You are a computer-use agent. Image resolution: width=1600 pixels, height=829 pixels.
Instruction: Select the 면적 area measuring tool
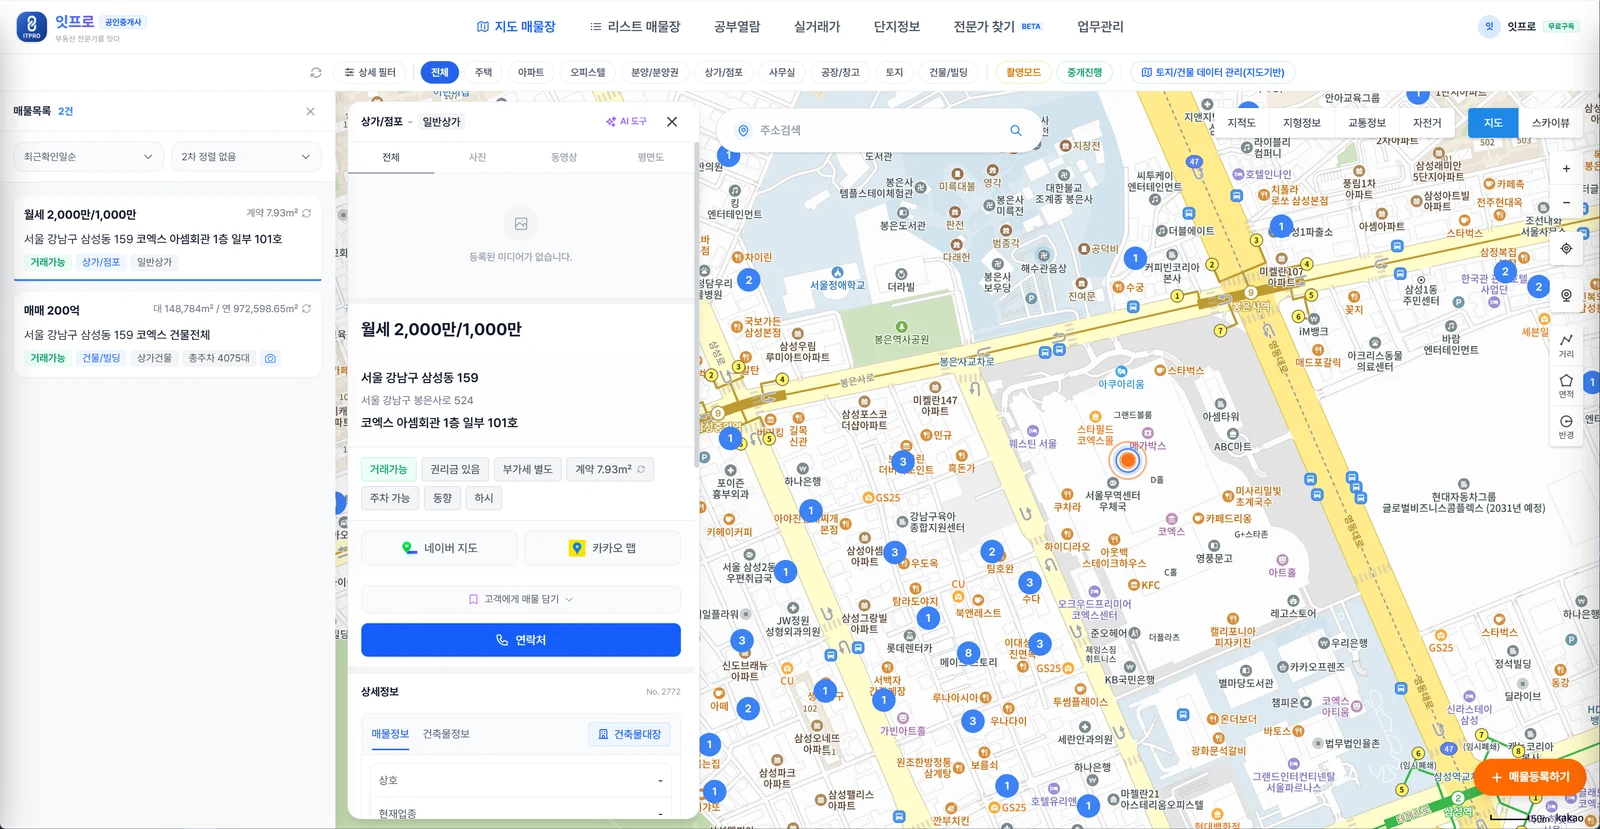[1566, 386]
